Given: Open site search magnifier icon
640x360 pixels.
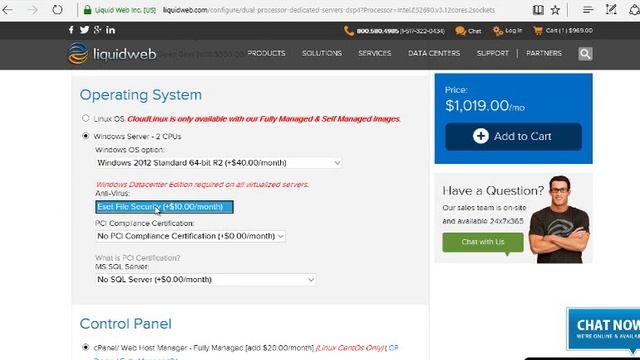Looking at the screenshot, I should [x=585, y=53].
